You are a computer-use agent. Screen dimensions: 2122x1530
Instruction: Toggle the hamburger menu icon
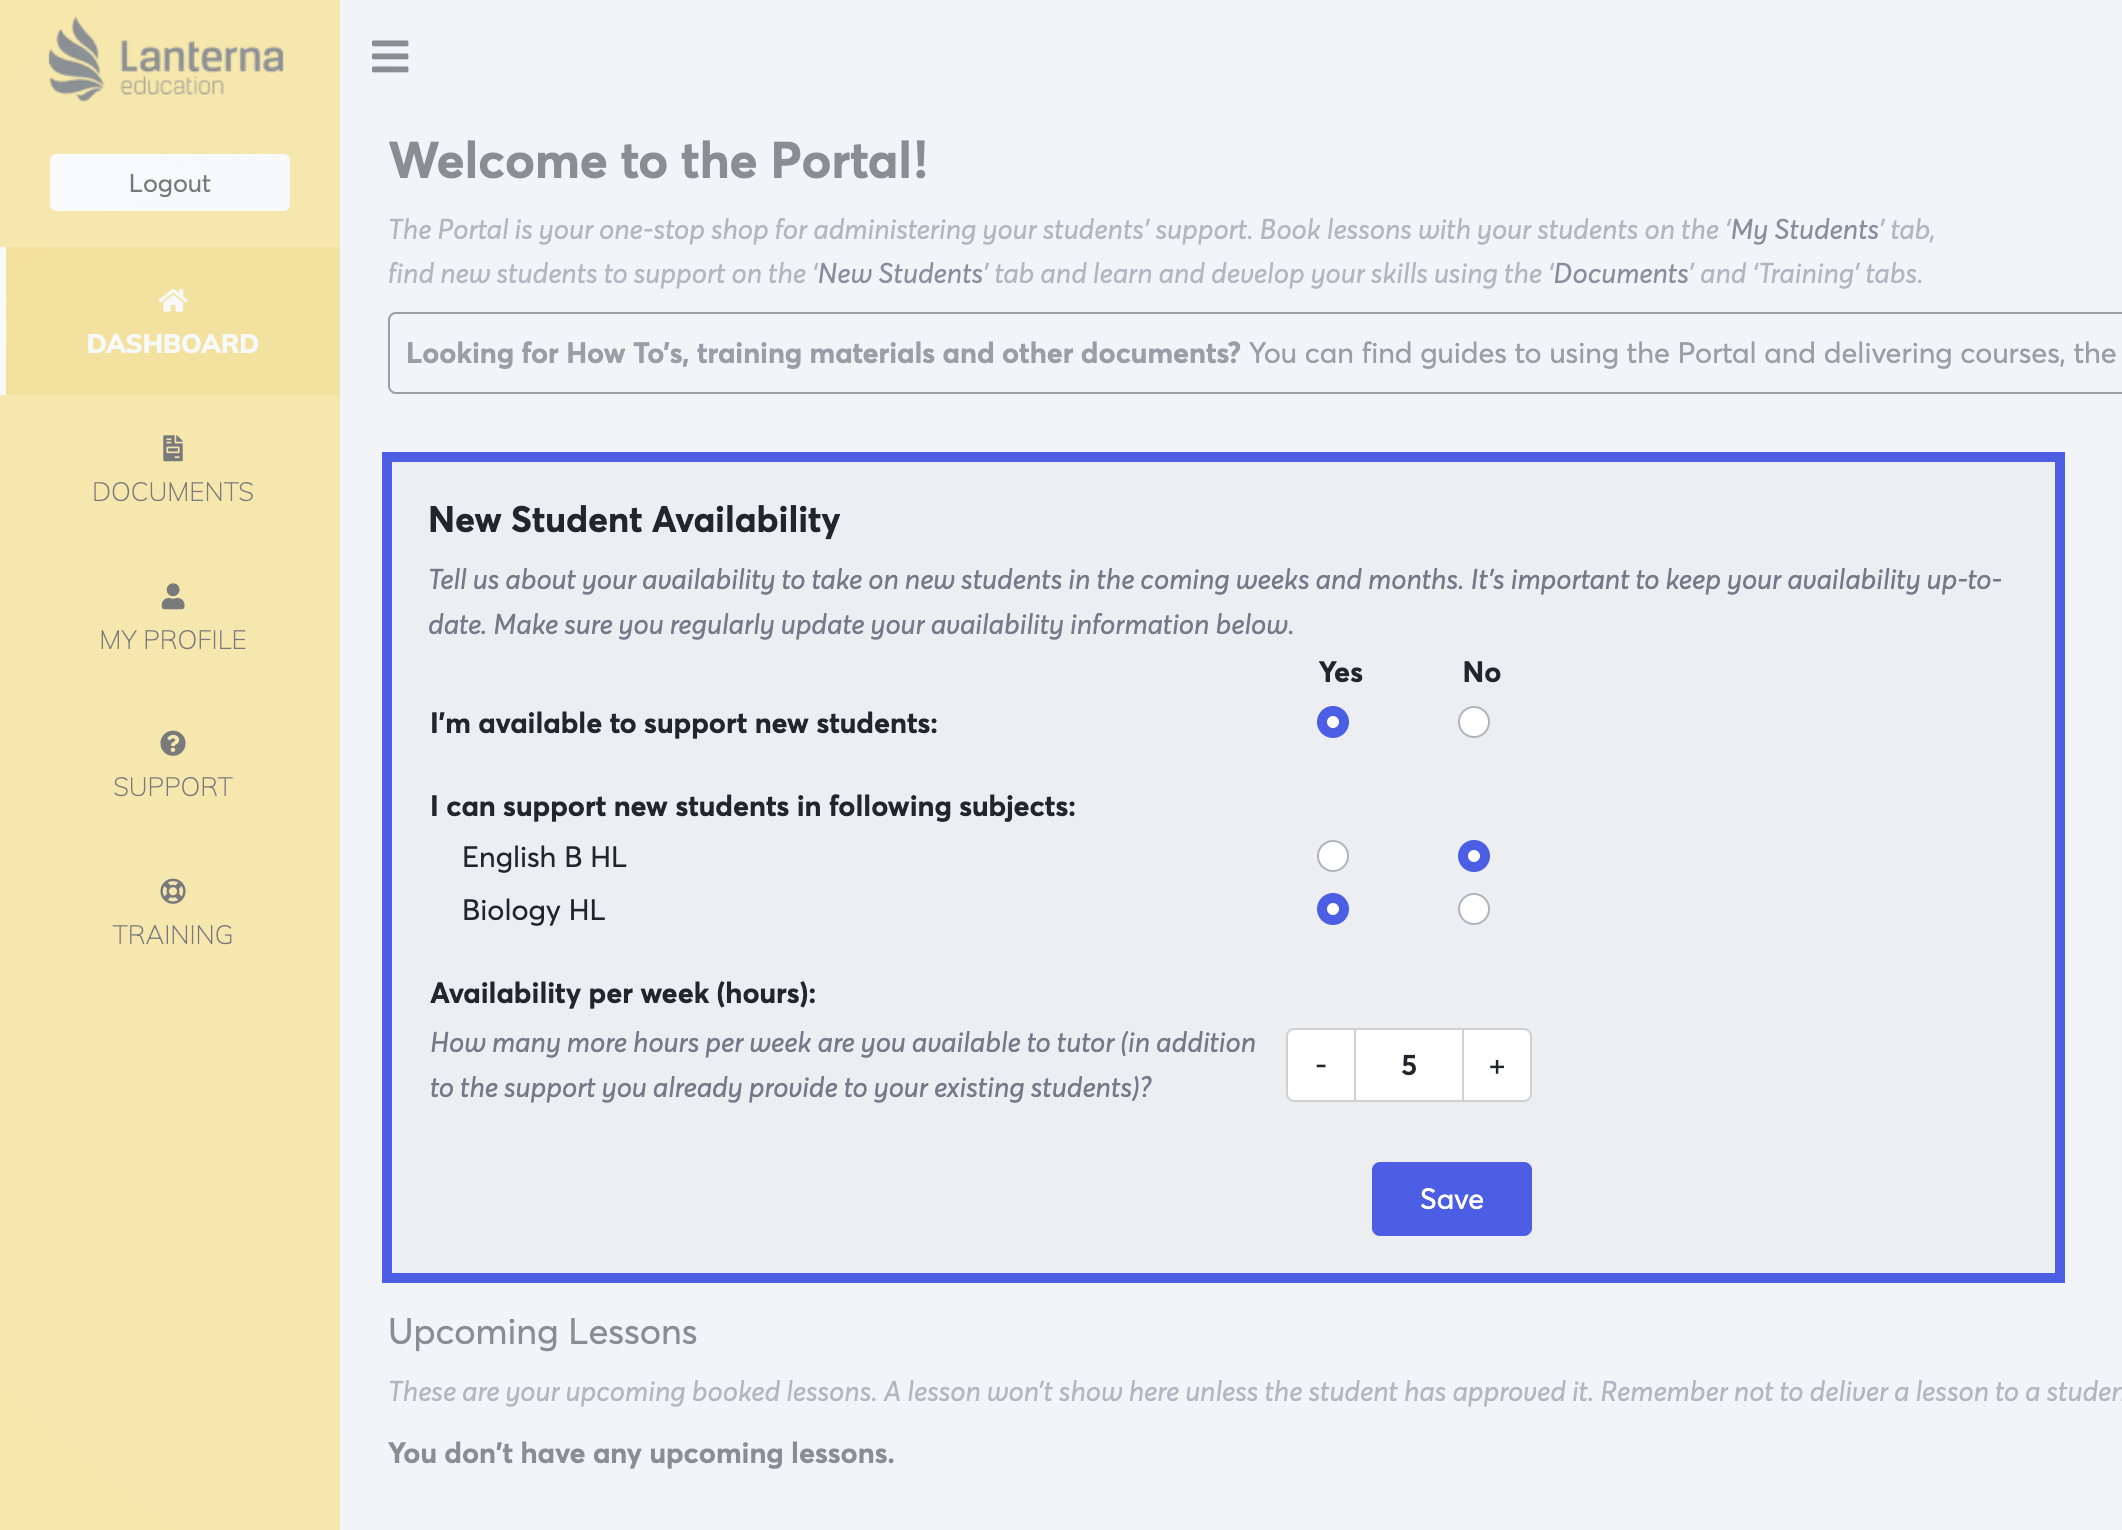click(390, 56)
